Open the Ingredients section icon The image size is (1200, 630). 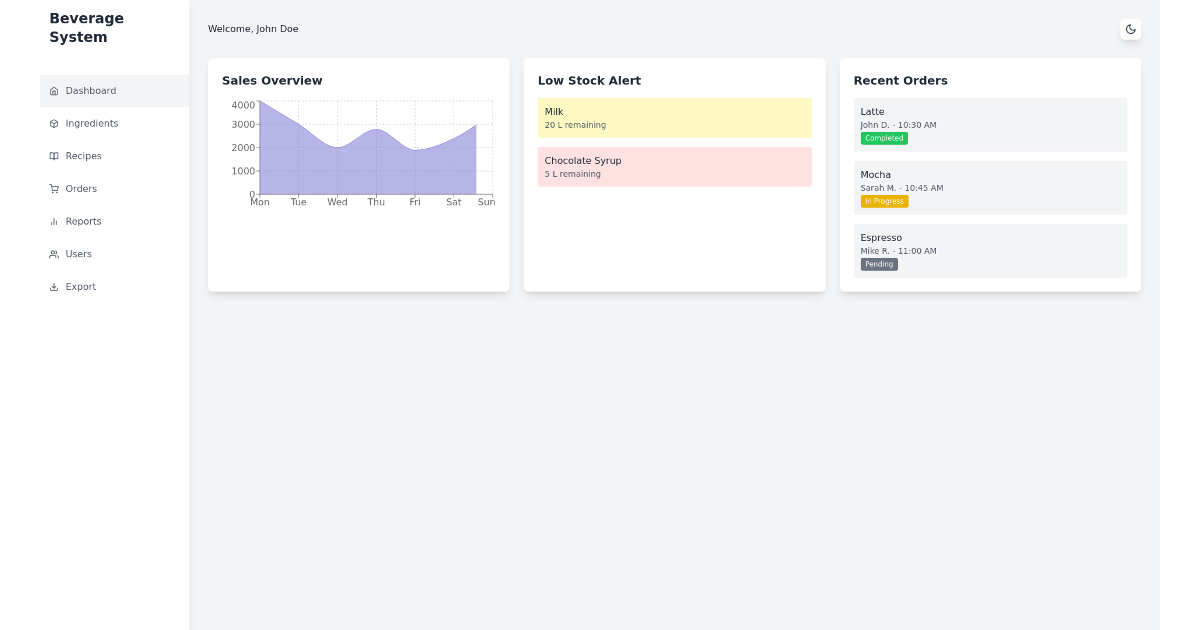53,124
